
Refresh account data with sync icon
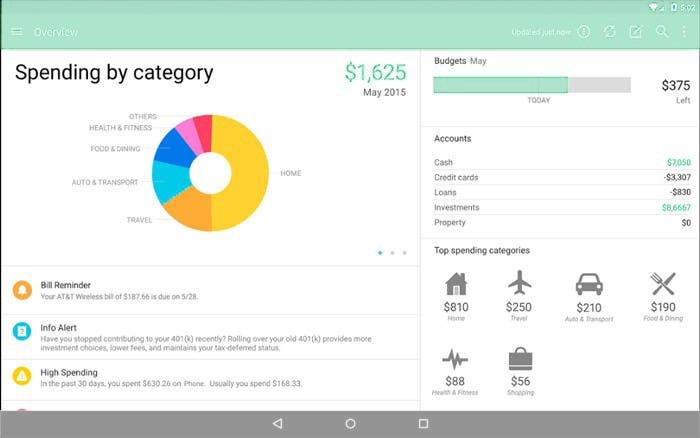click(x=610, y=32)
